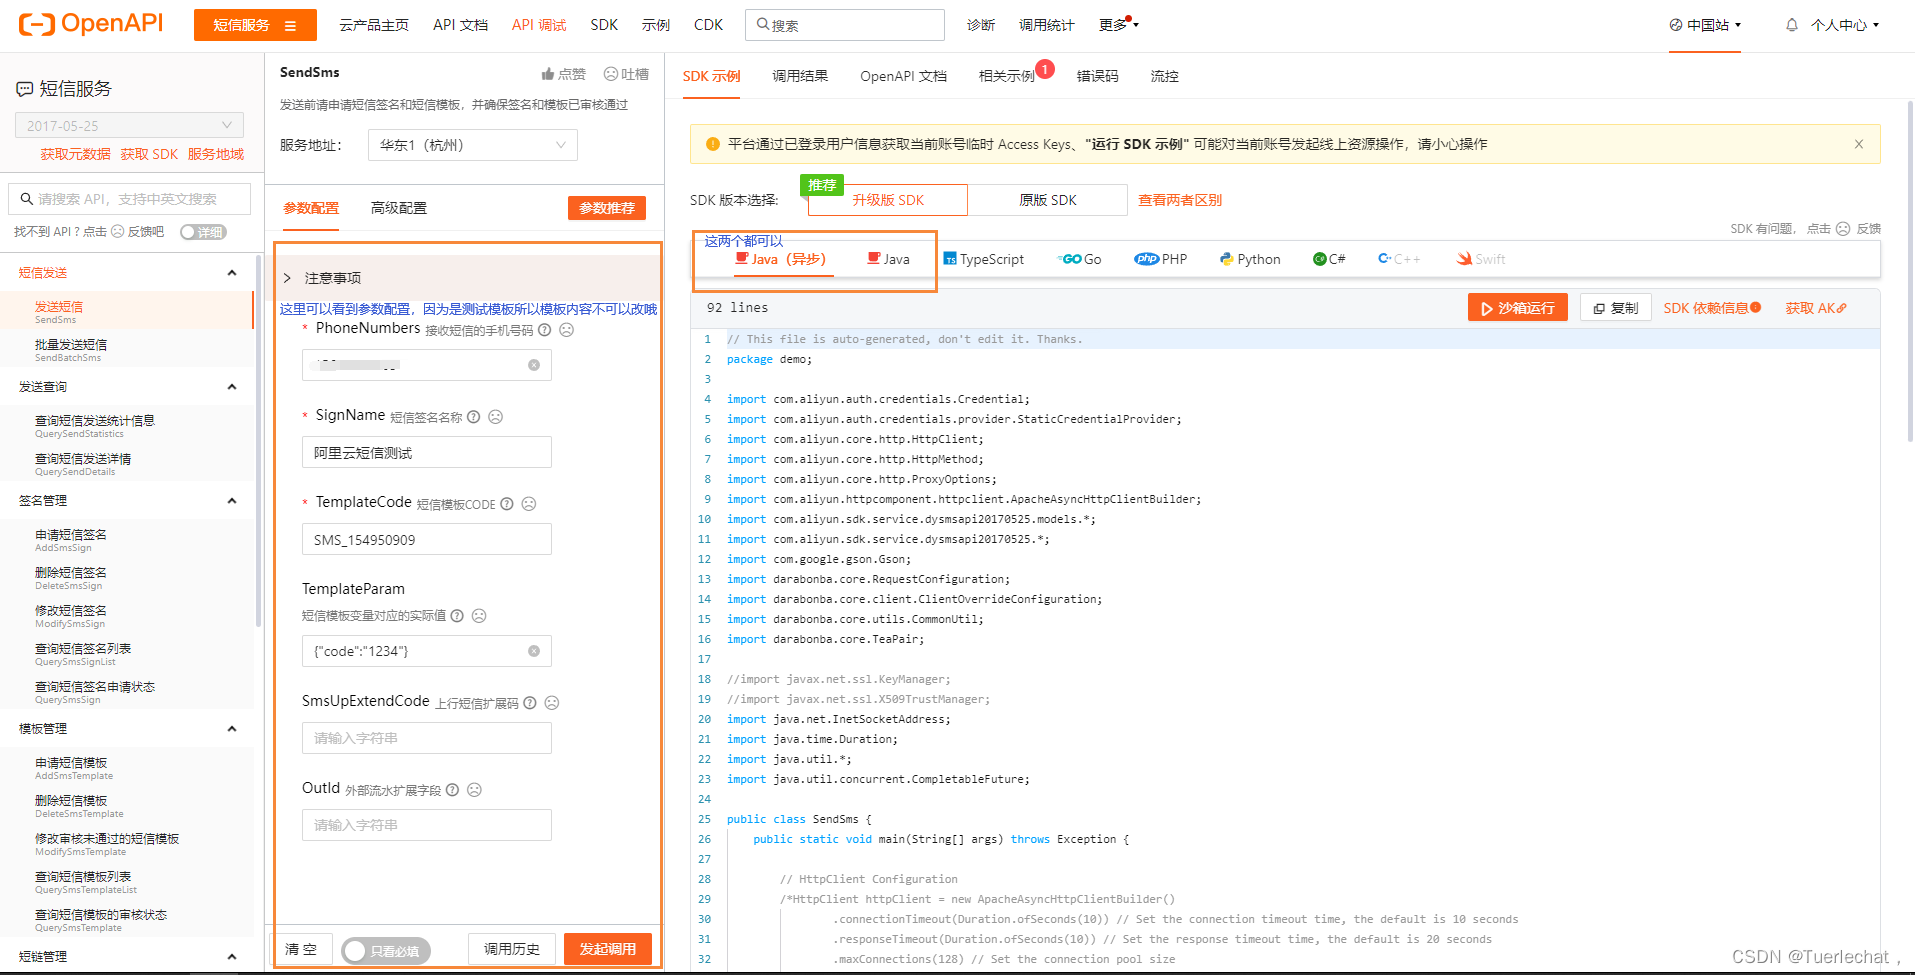Select the Swift SDK language
This screenshot has width=1915, height=975.
click(1481, 259)
